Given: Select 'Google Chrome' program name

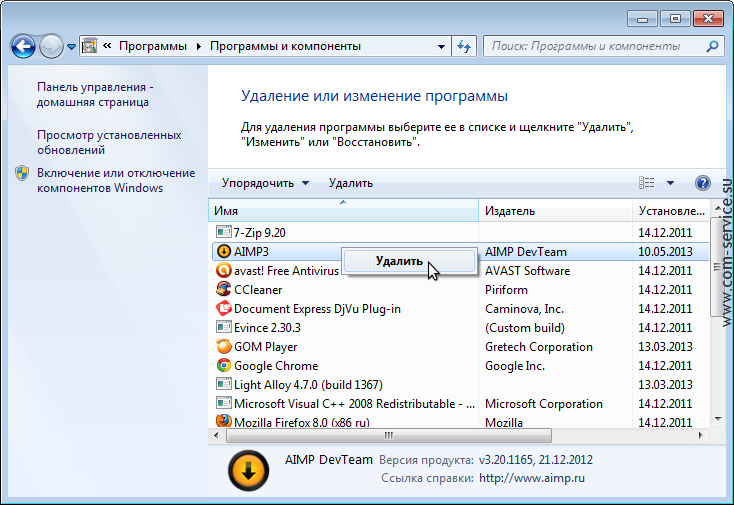Looking at the screenshot, I should click(x=276, y=366).
